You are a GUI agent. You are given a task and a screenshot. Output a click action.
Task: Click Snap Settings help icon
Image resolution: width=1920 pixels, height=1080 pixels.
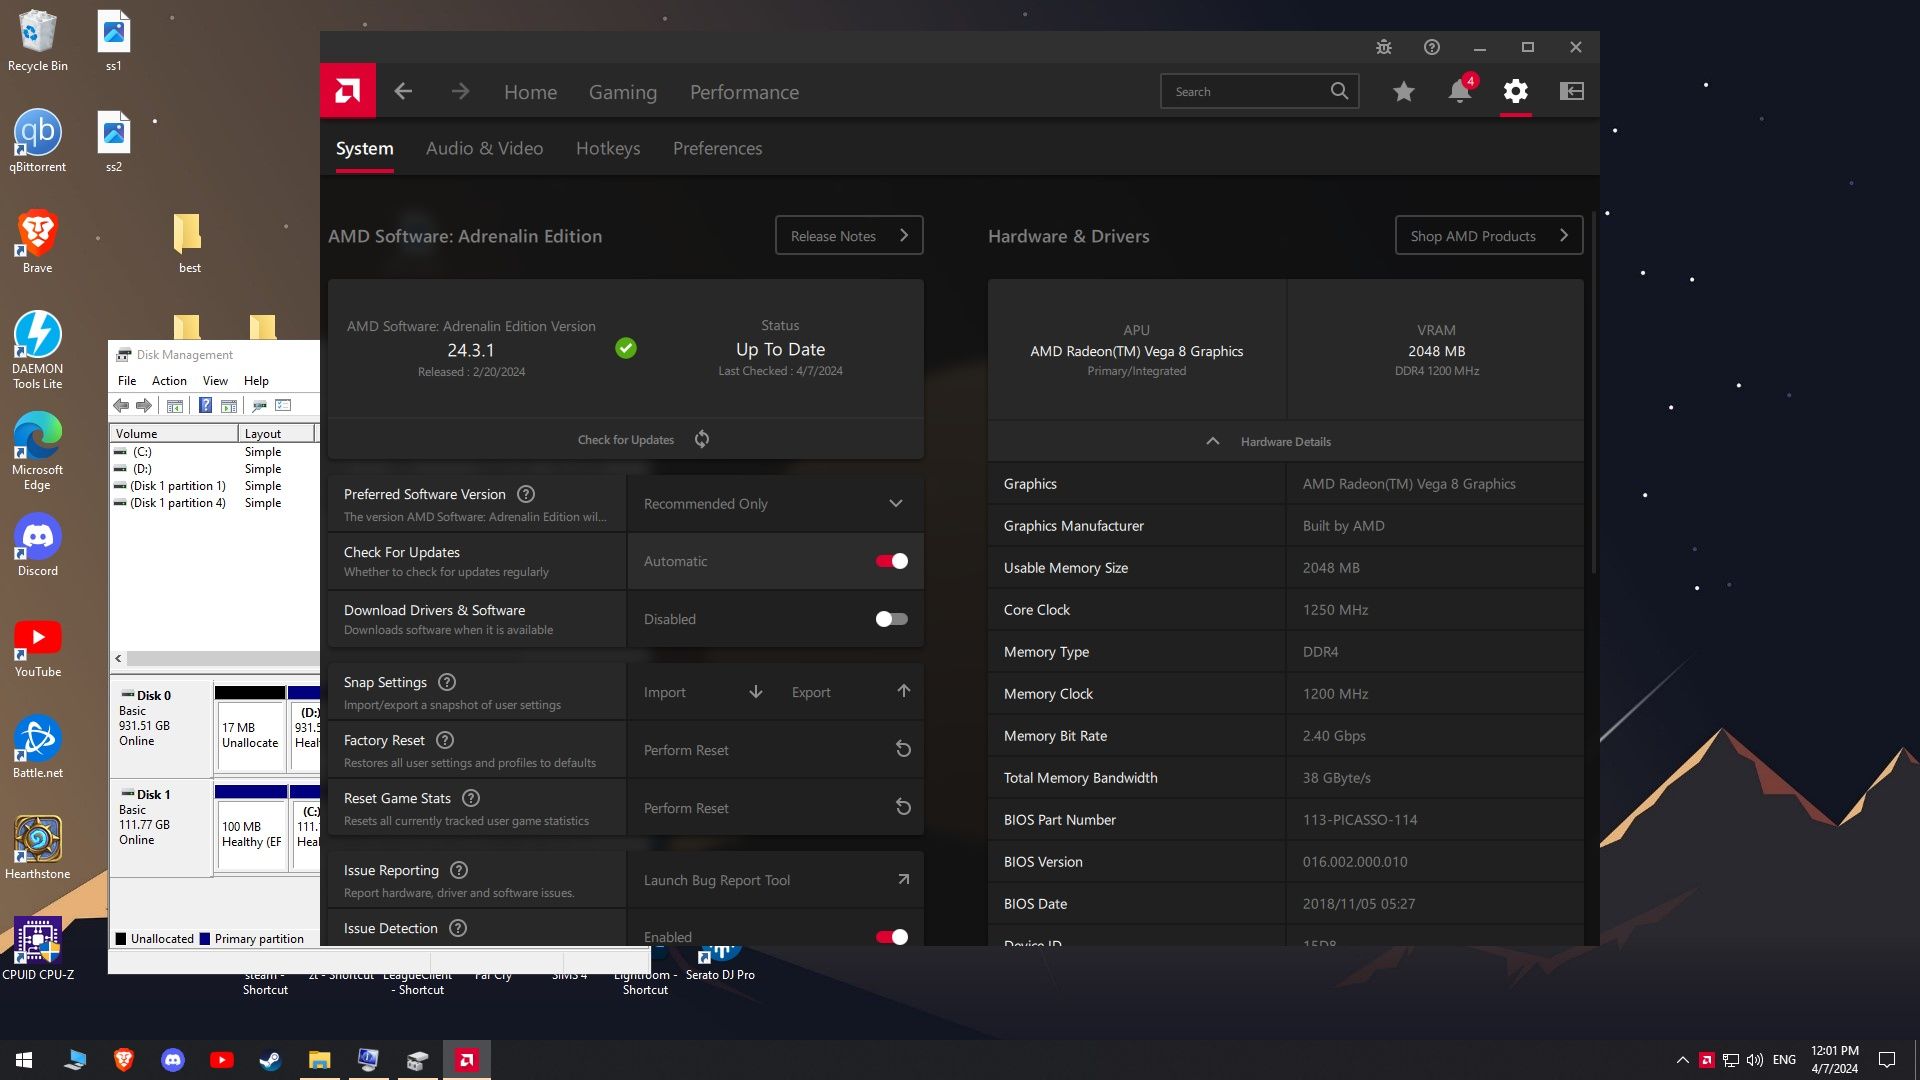(x=447, y=682)
